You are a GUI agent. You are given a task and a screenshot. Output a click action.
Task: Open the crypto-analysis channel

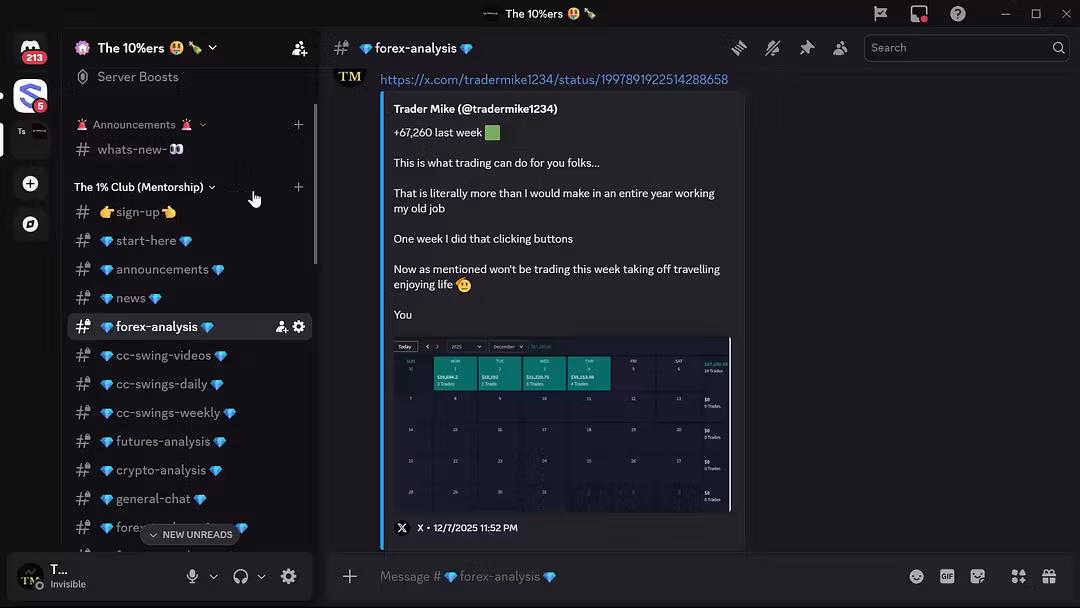pos(160,470)
